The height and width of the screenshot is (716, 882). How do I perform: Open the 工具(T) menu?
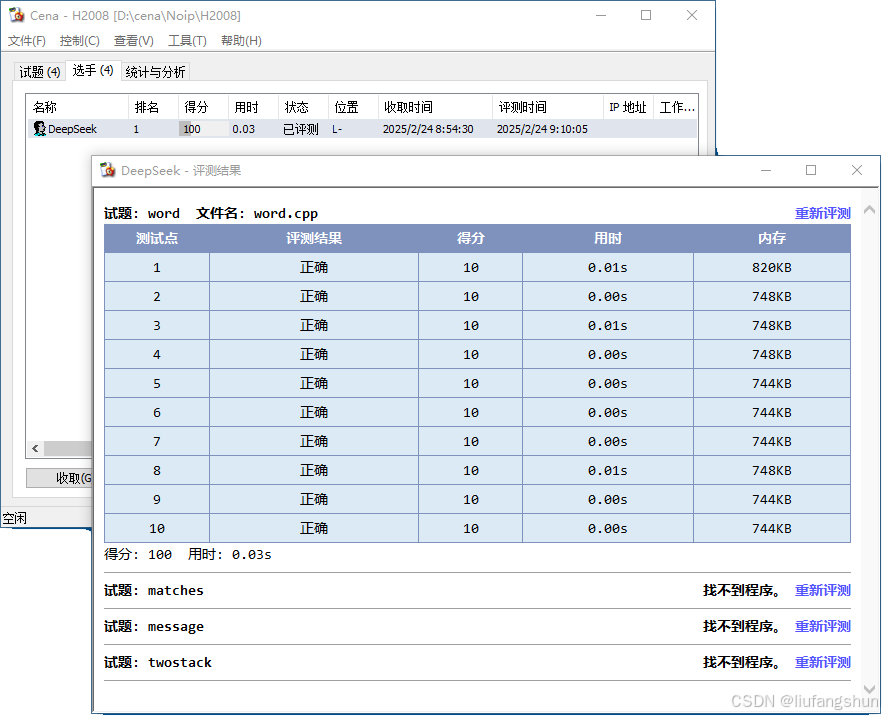(x=187, y=40)
